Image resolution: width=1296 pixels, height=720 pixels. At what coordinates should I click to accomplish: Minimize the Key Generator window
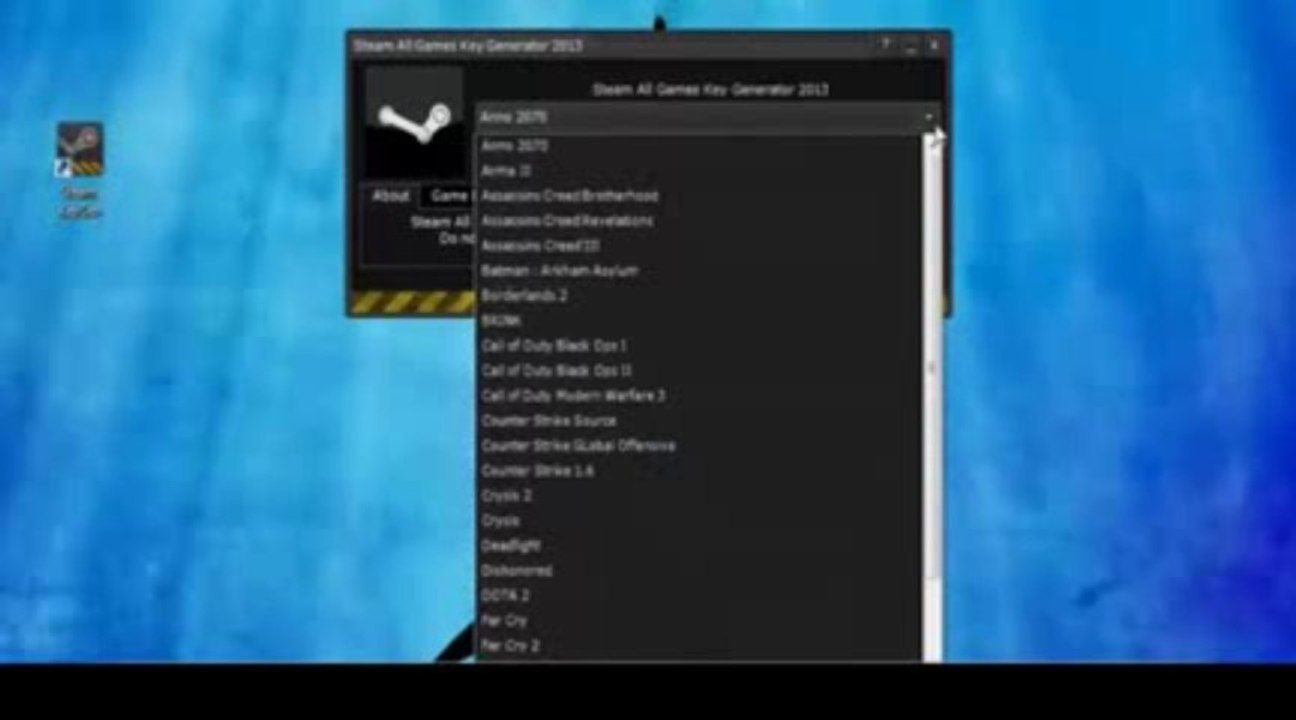911,45
